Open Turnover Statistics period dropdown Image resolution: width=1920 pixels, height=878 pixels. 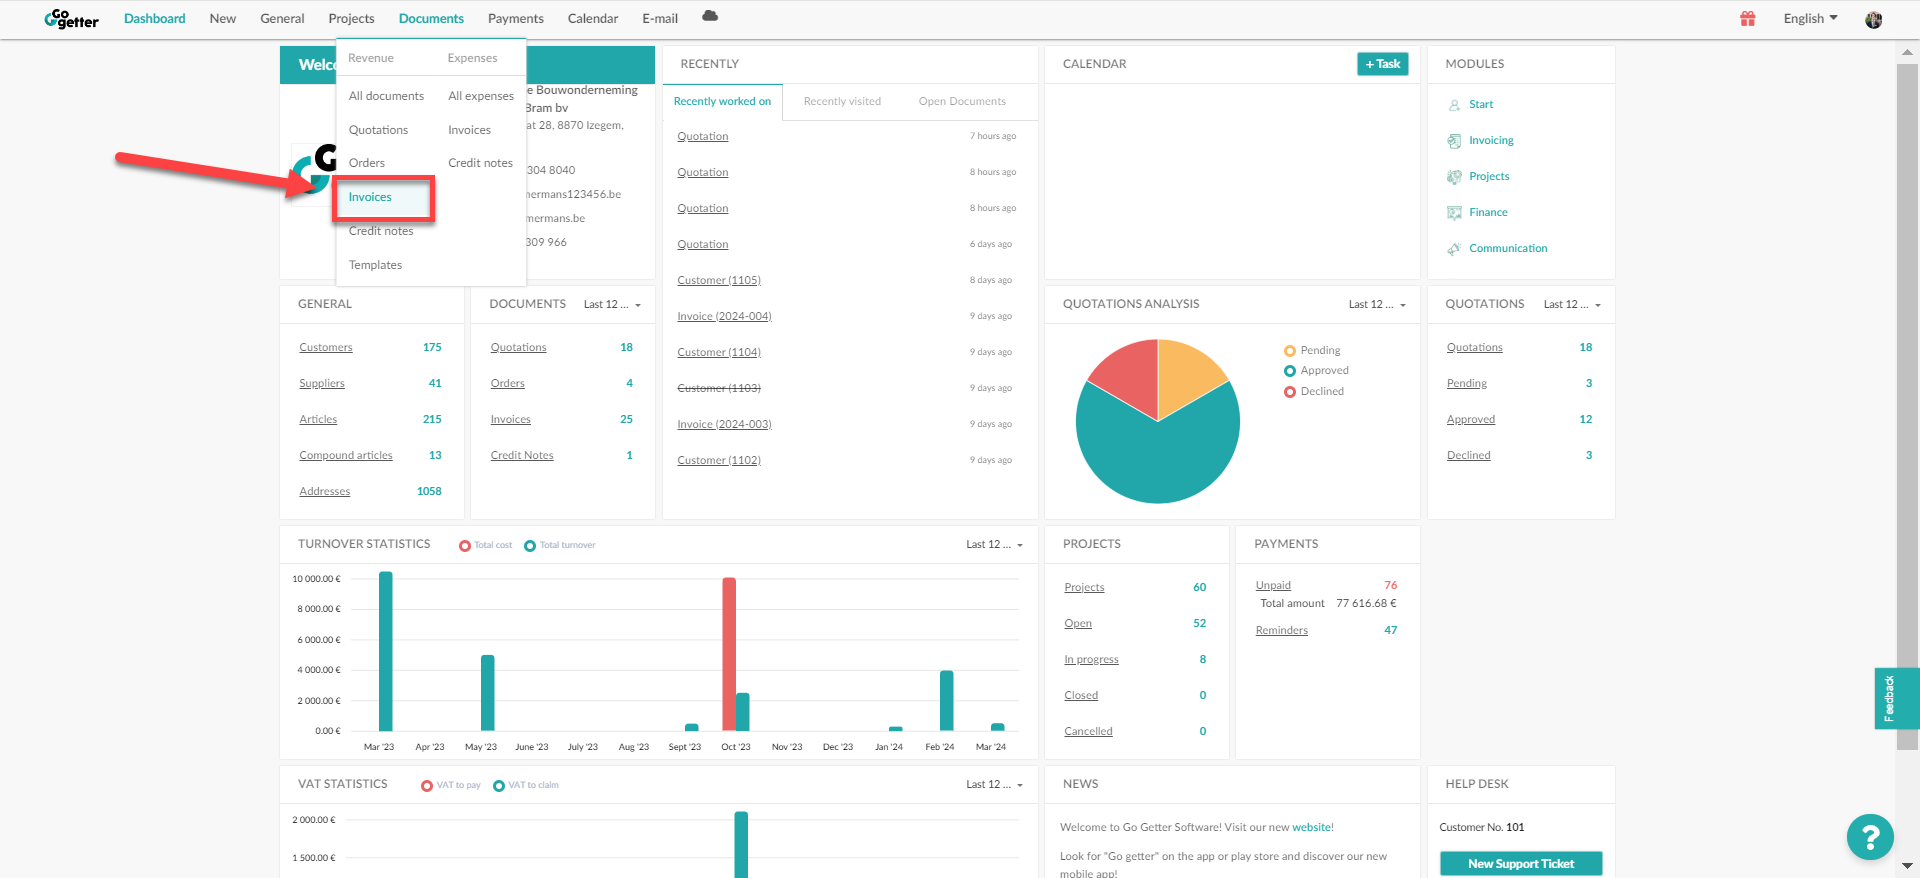[x=994, y=544]
